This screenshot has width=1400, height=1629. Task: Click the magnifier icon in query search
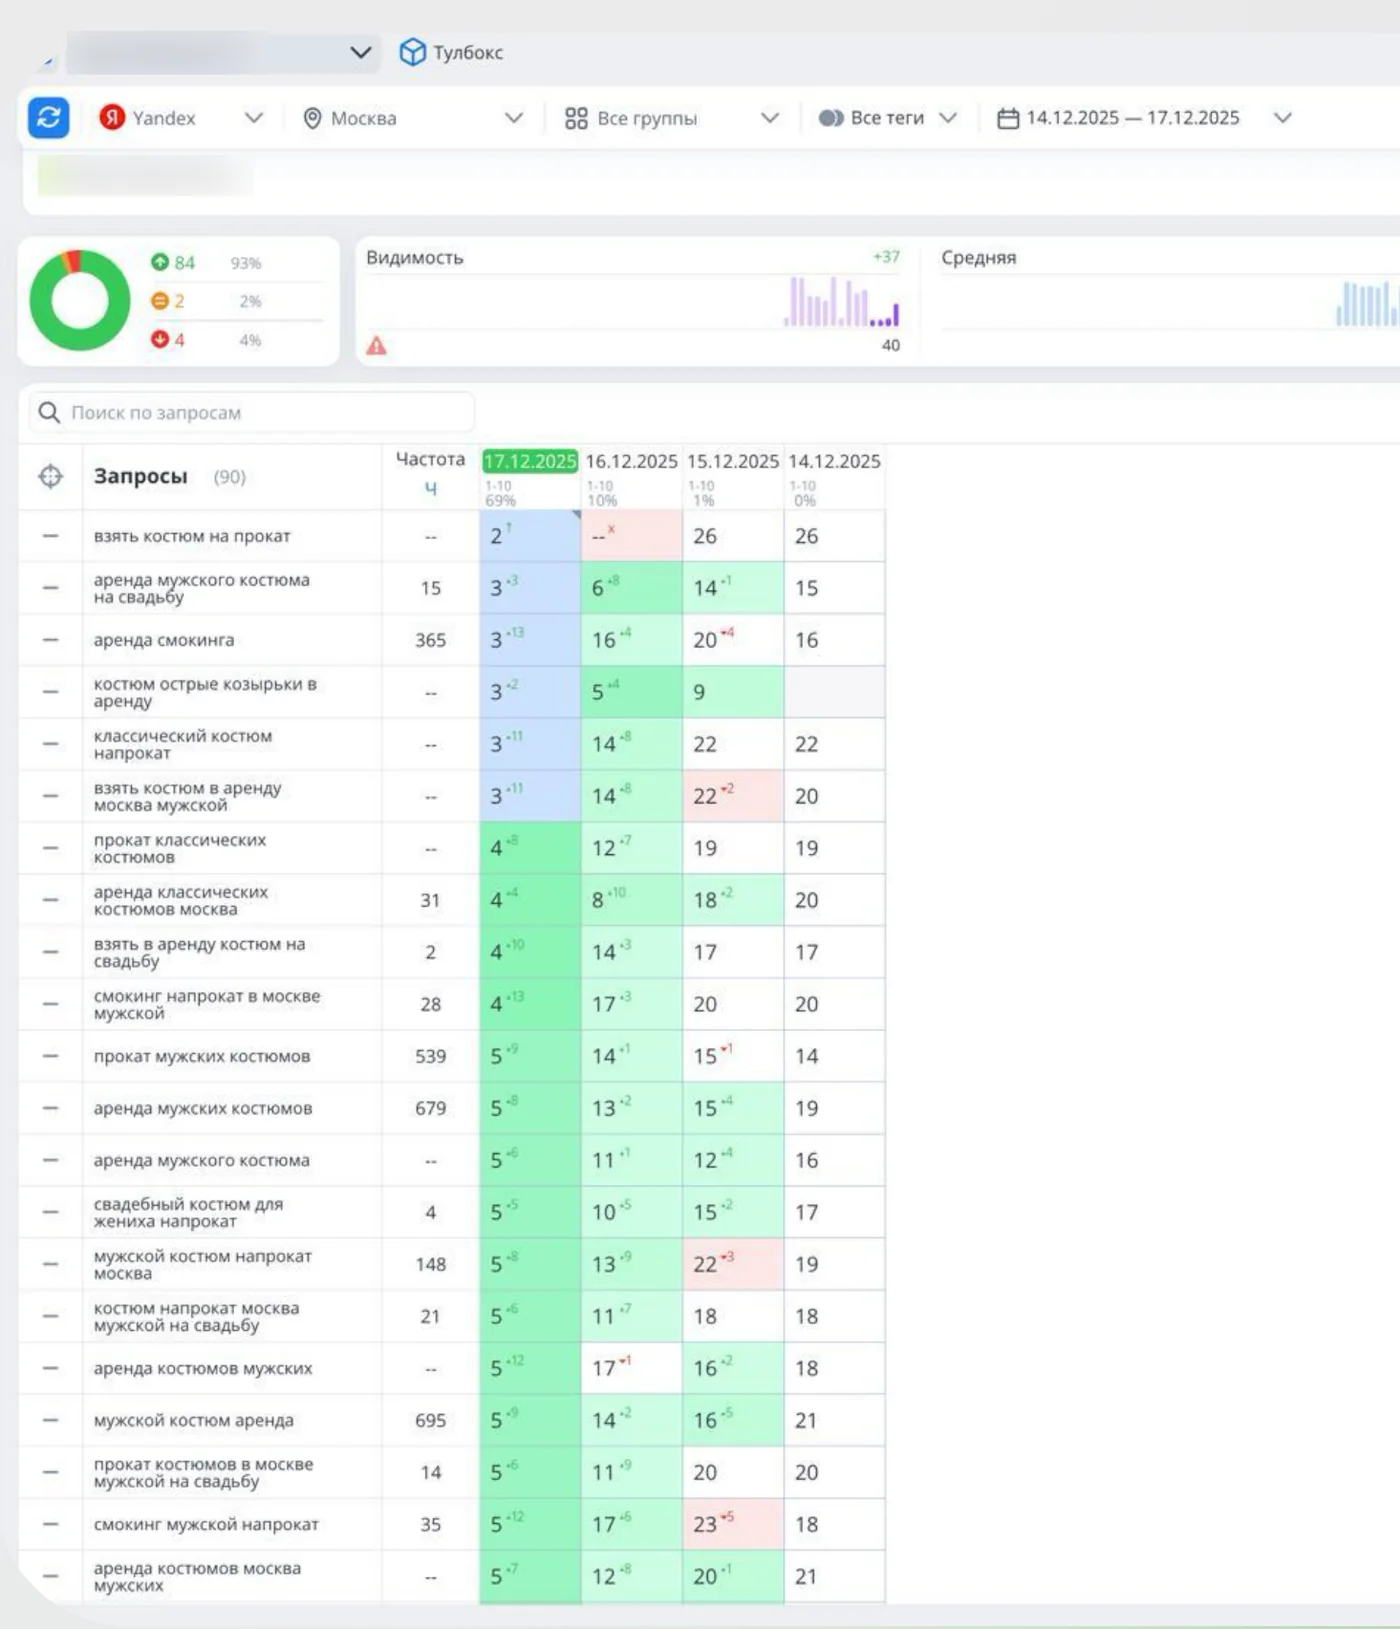pyautogui.click(x=49, y=412)
